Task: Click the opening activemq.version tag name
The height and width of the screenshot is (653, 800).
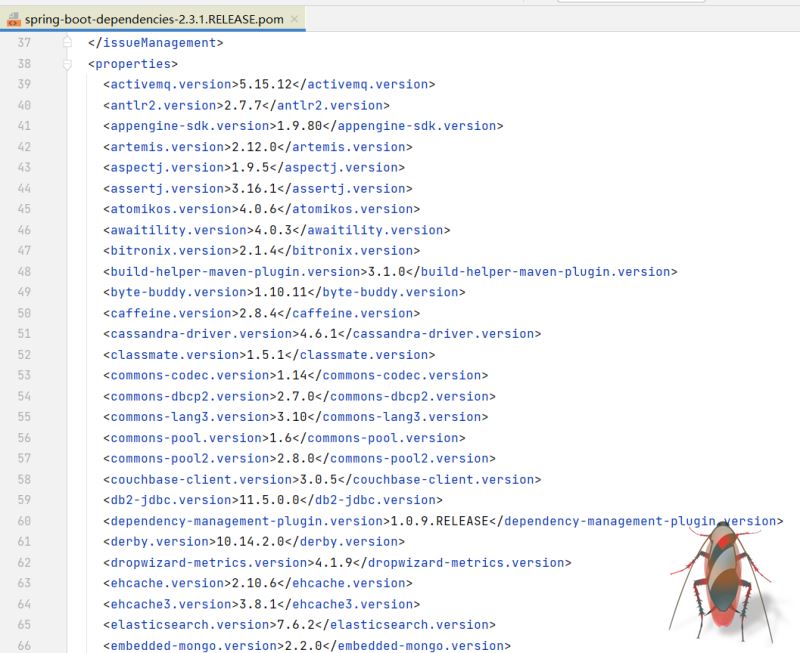Action: click(x=171, y=84)
